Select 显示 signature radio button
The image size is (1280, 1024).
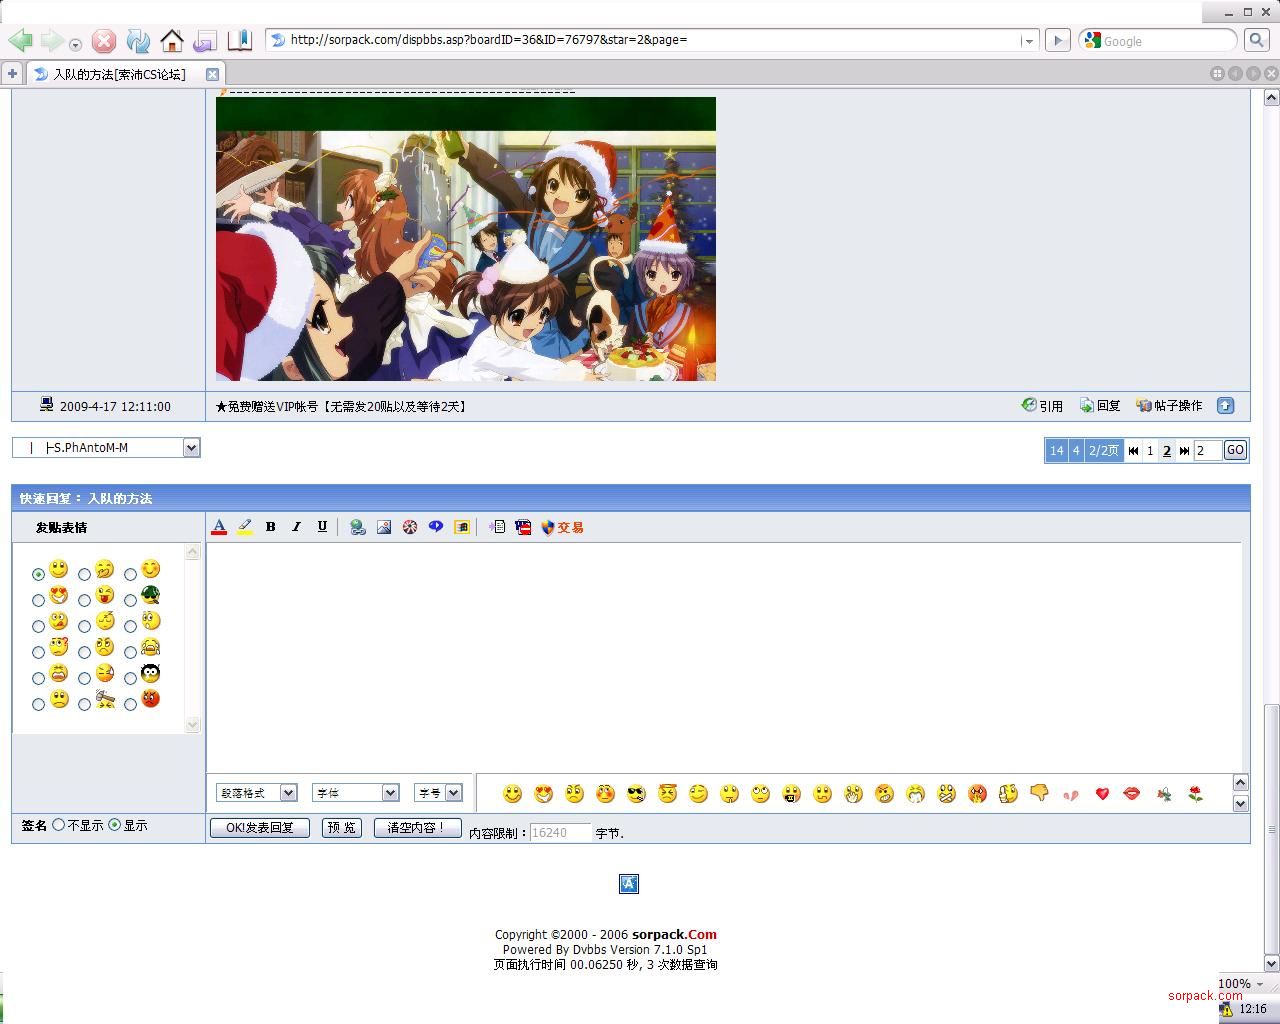pyautogui.click(x=115, y=825)
